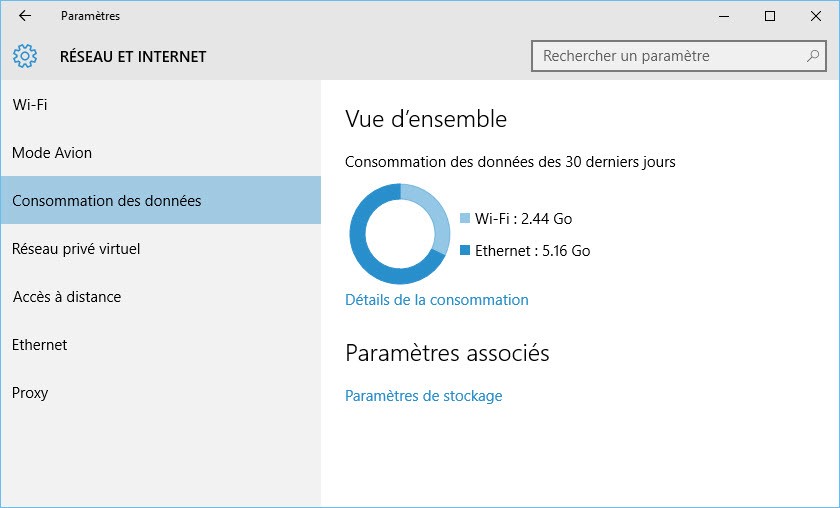Close the Paramètres window

pyautogui.click(x=816, y=16)
